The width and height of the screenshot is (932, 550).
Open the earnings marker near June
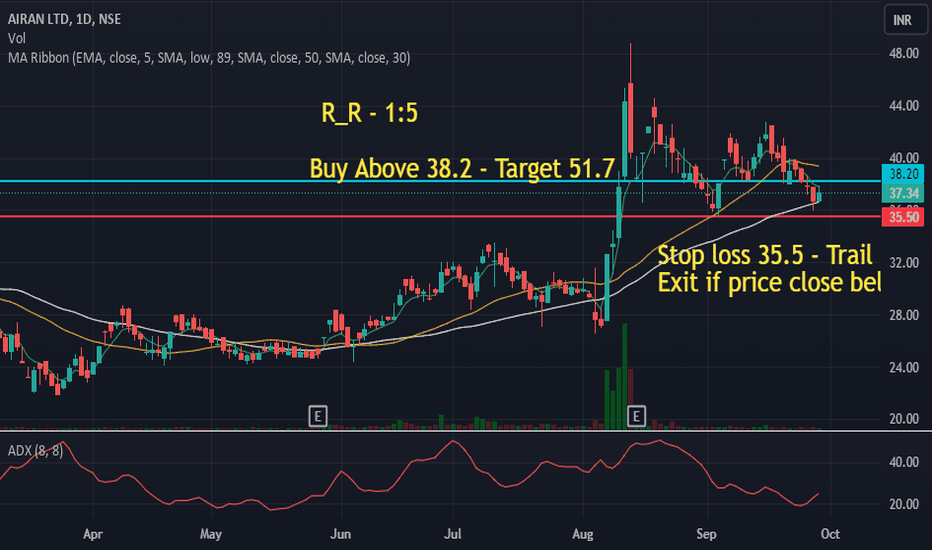pos(318,416)
